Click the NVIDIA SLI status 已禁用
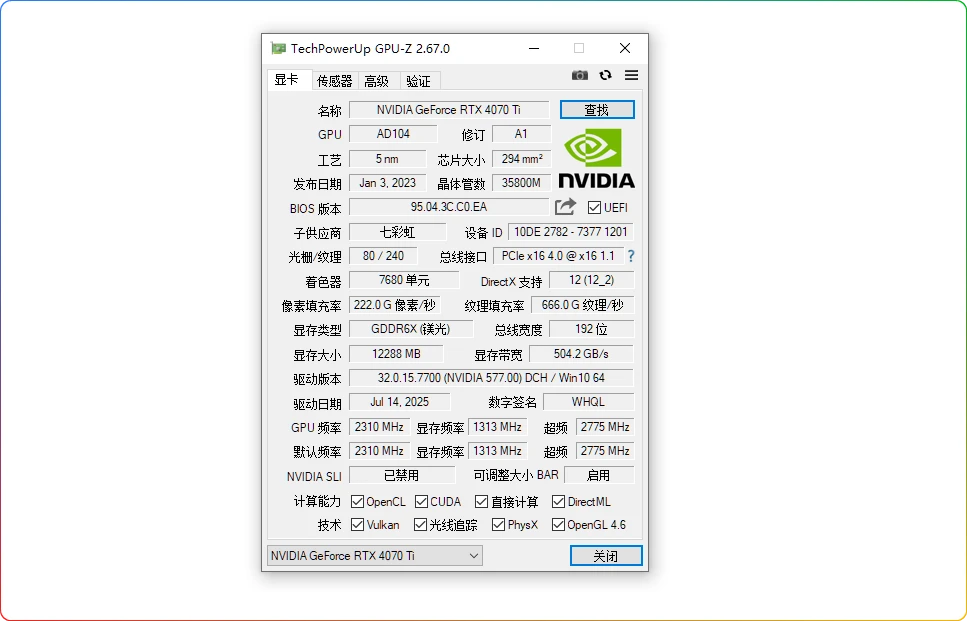 [x=401, y=475]
